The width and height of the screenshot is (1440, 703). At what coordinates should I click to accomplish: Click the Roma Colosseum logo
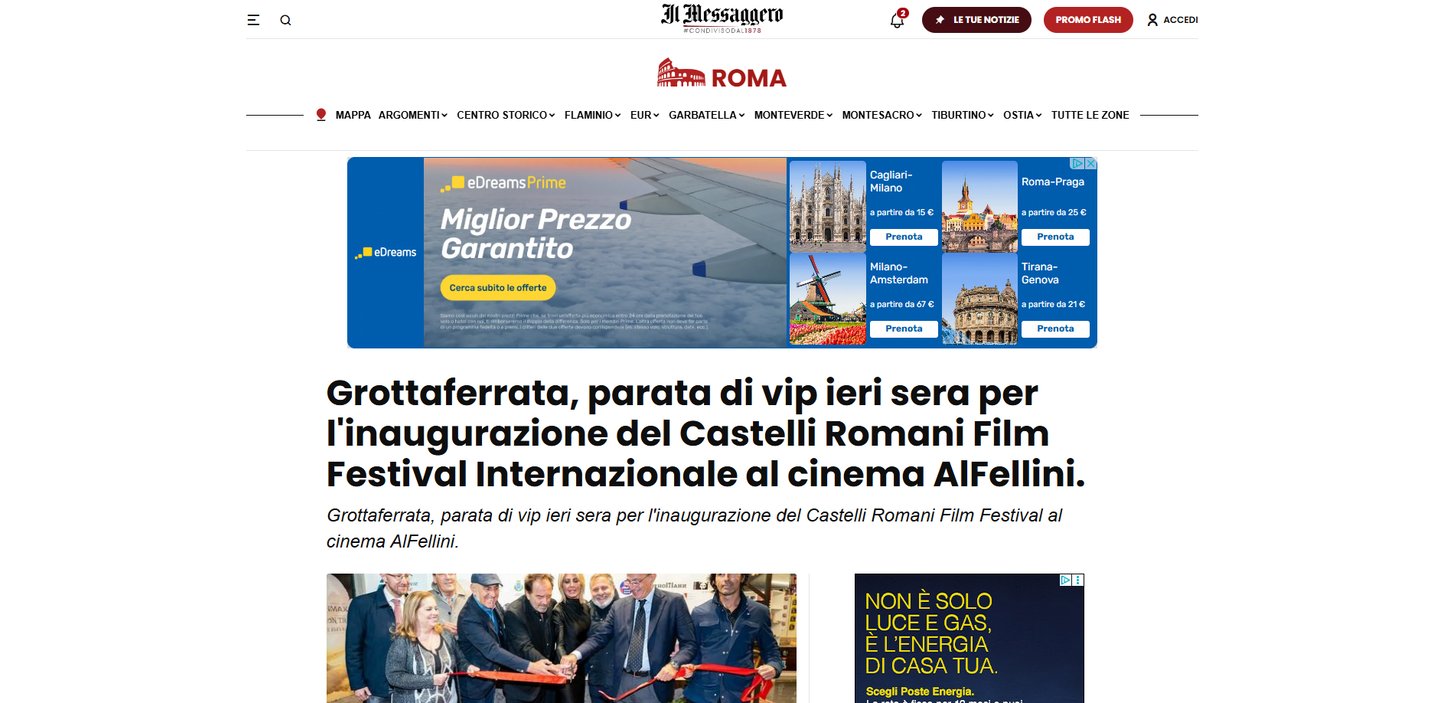[722, 73]
